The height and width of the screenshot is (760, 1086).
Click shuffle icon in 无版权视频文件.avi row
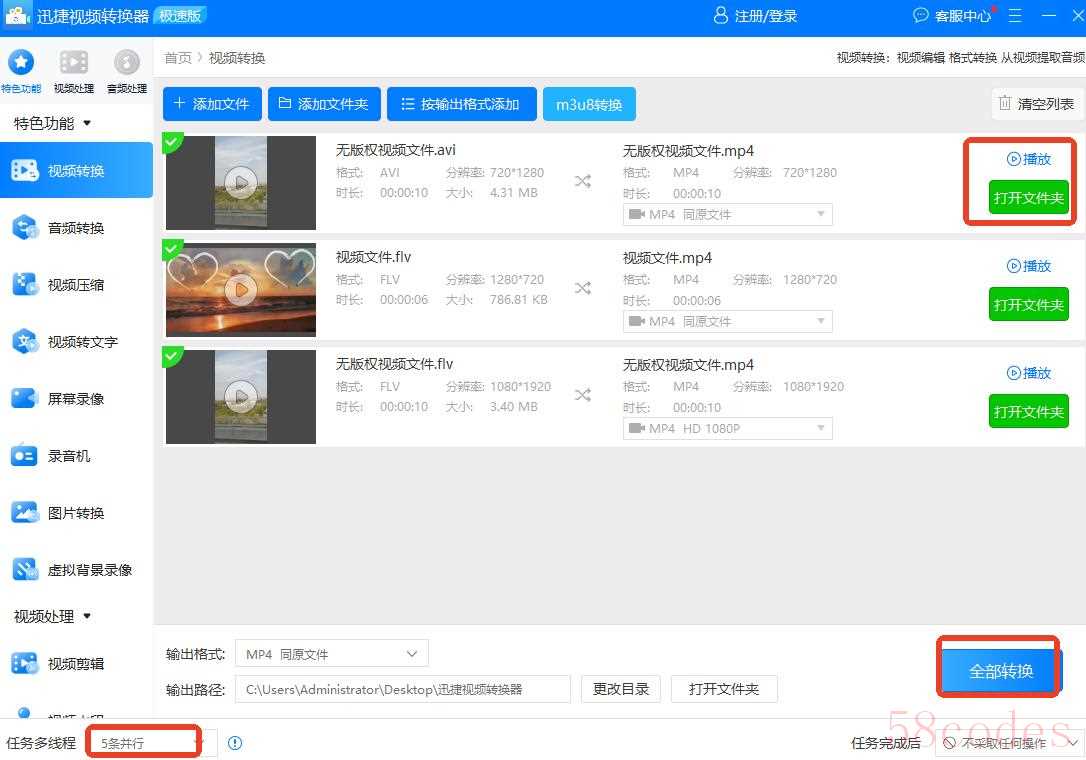click(x=582, y=182)
